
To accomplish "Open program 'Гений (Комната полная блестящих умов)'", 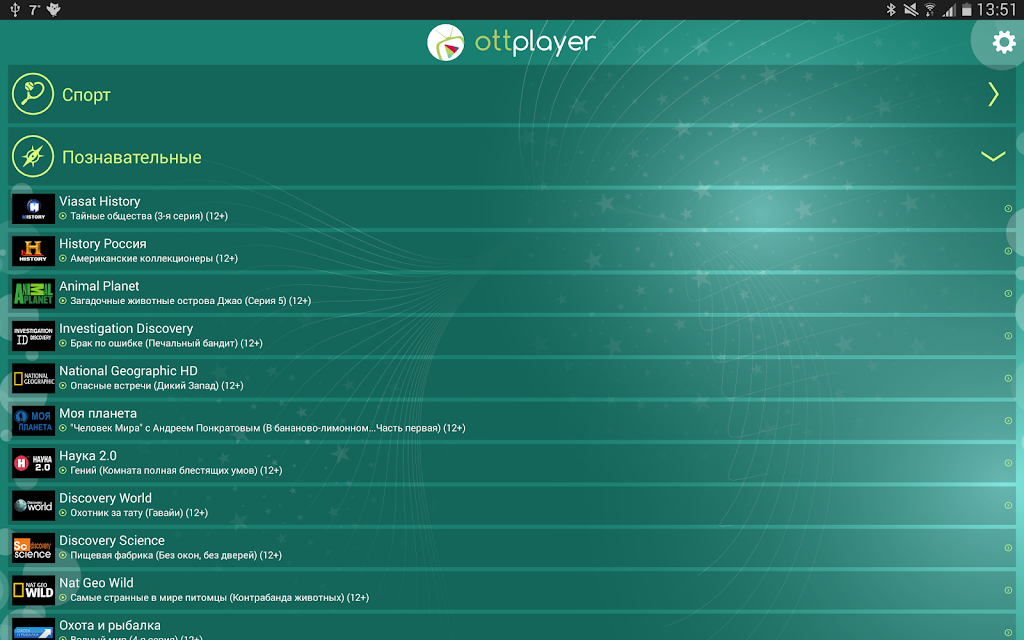I will tap(176, 471).
